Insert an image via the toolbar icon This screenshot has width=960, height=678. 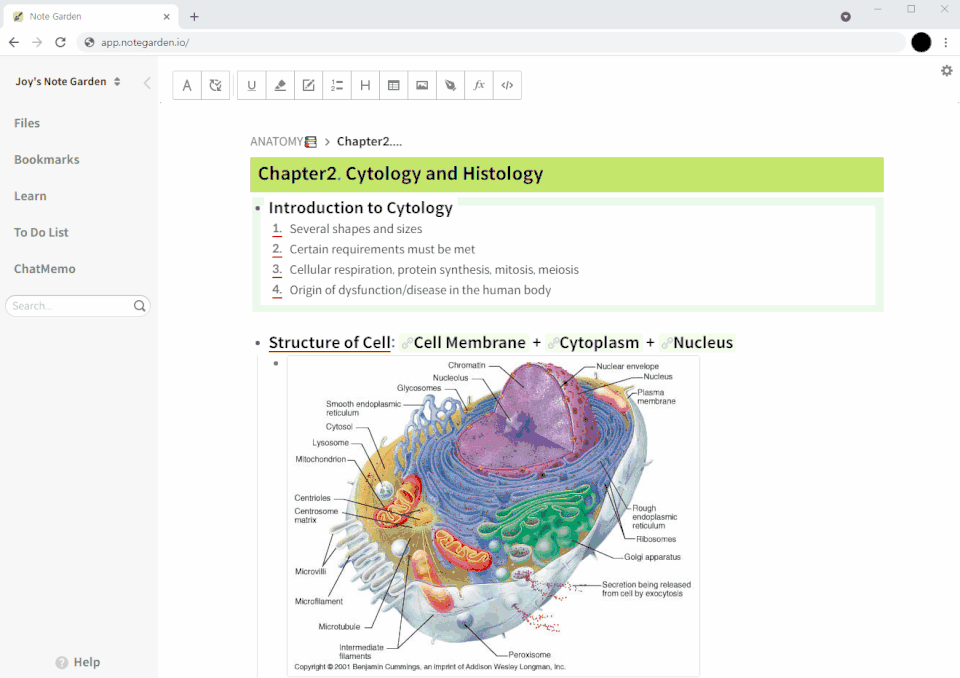pyautogui.click(x=422, y=86)
